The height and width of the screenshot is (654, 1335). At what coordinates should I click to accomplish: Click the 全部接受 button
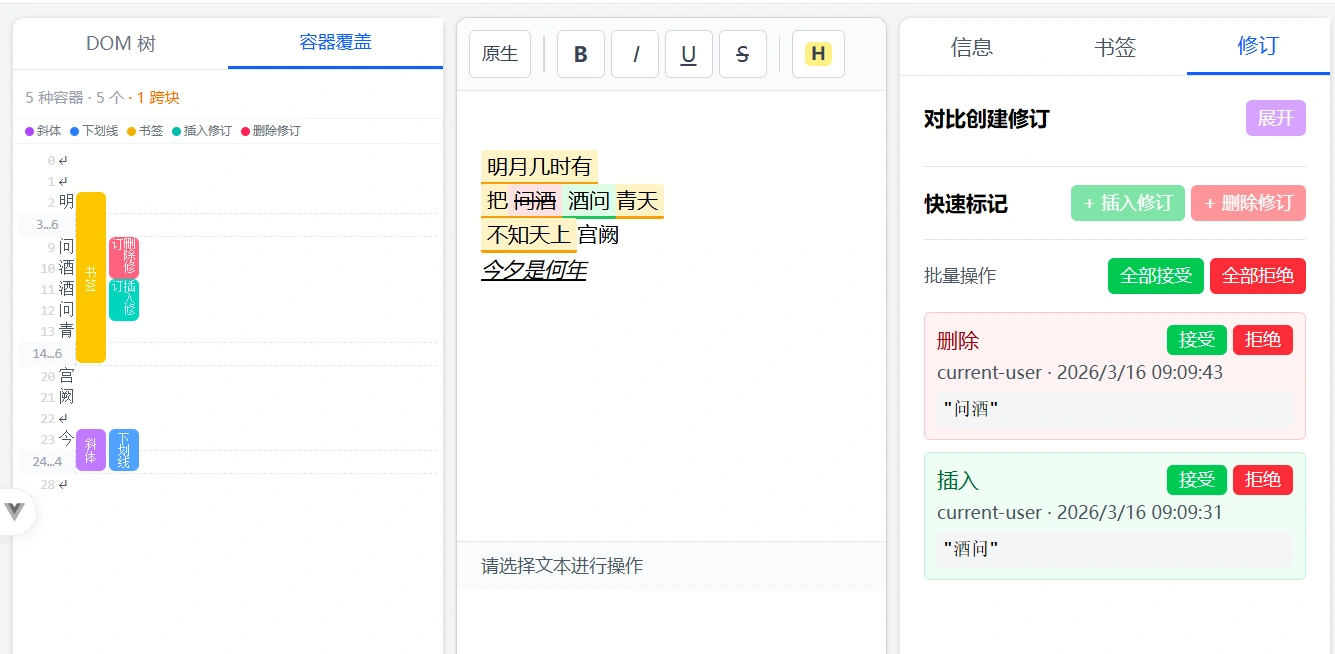pyautogui.click(x=1155, y=275)
